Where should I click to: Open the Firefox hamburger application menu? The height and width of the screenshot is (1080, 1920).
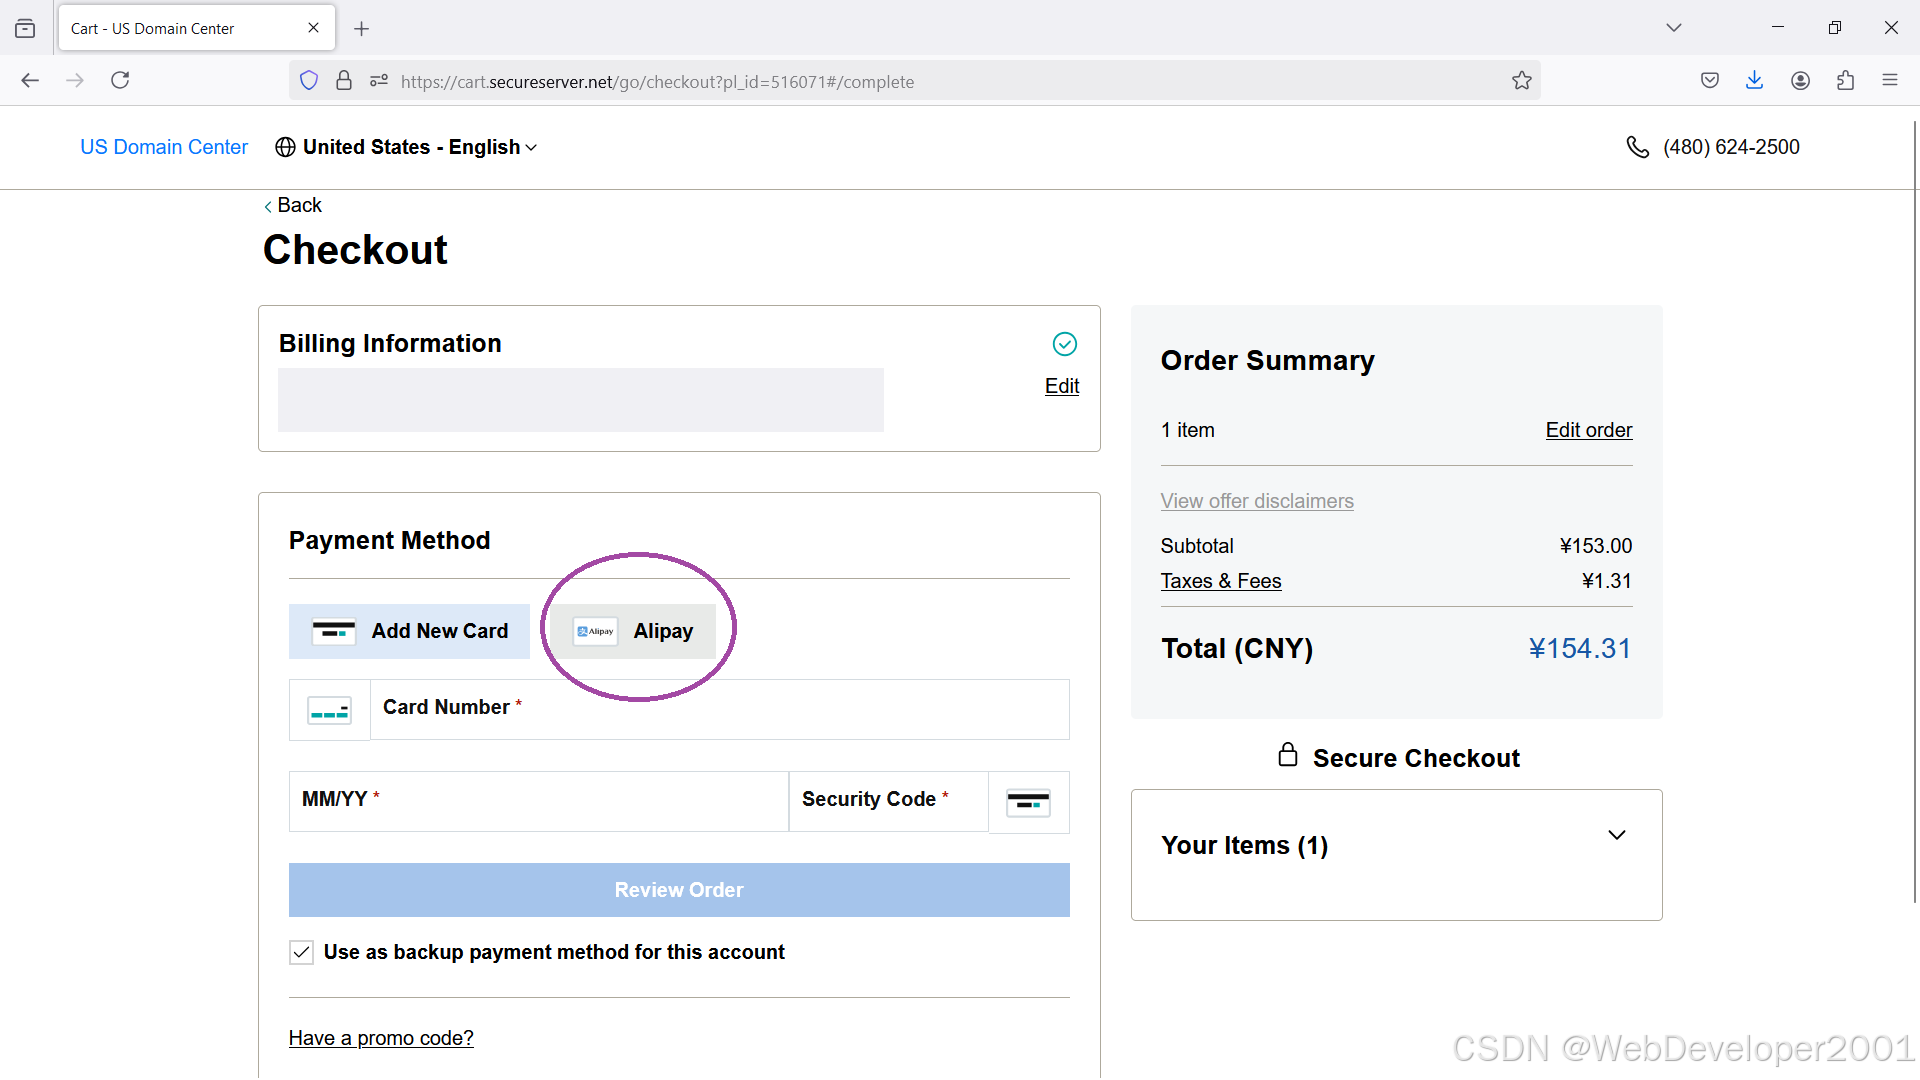[x=1889, y=81]
